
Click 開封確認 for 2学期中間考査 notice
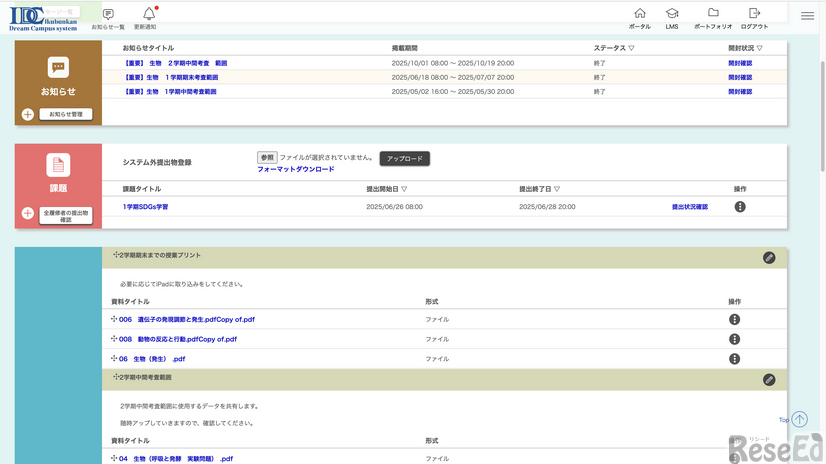tap(740, 63)
